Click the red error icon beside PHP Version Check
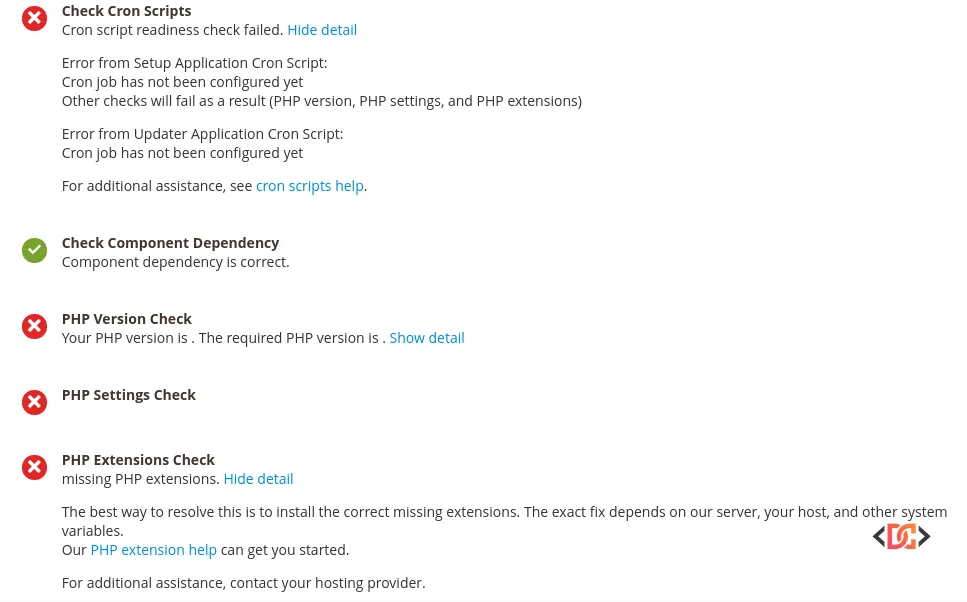Image resolution: width=967 pixels, height=602 pixels. [x=34, y=326]
